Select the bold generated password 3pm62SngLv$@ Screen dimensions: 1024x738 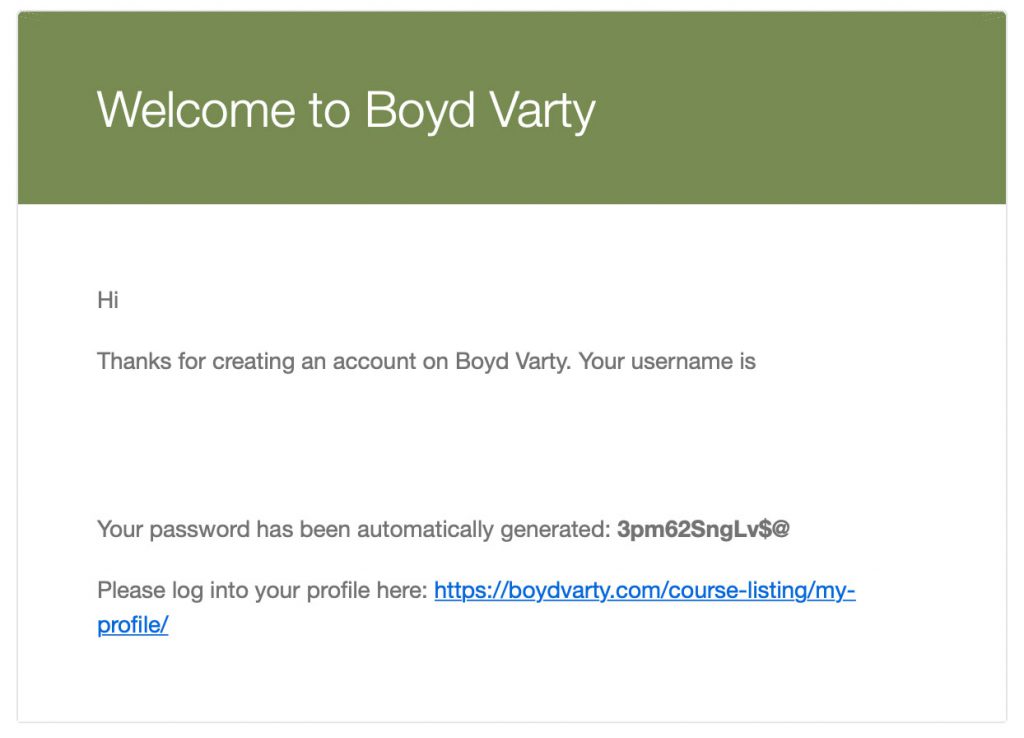click(x=703, y=529)
